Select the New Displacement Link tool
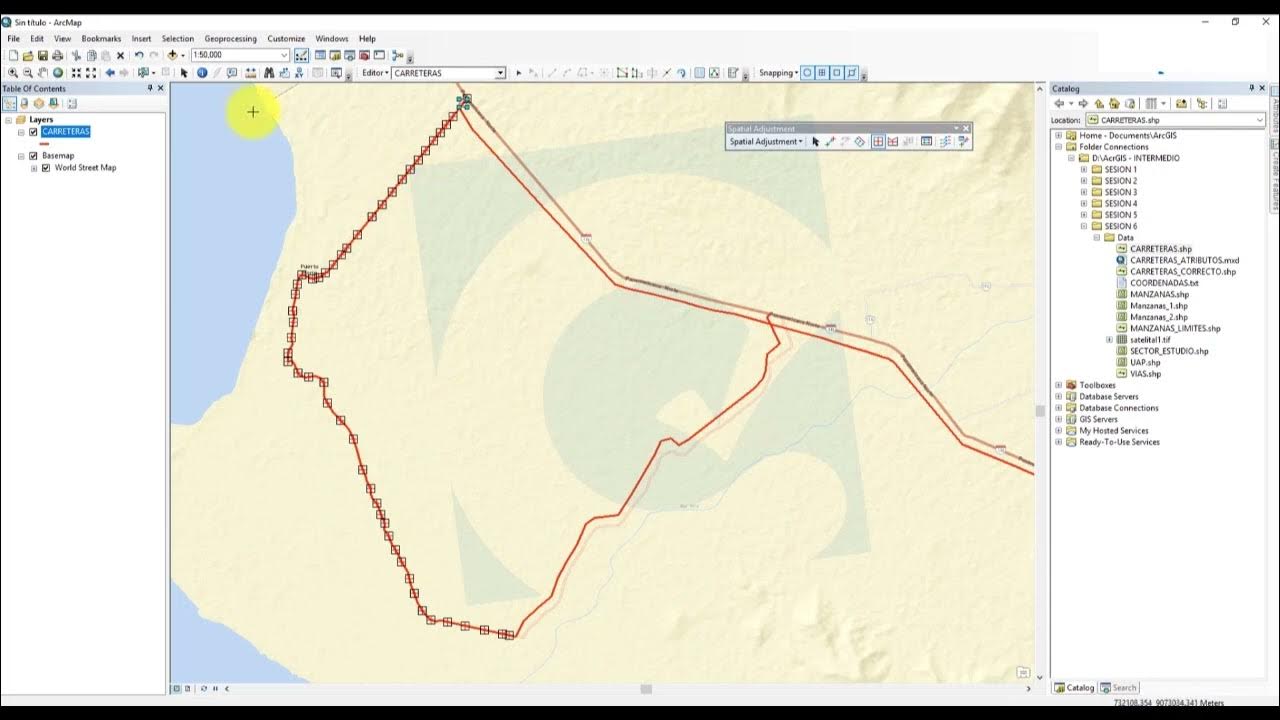Viewport: 1280px width, 720px height. 830,141
